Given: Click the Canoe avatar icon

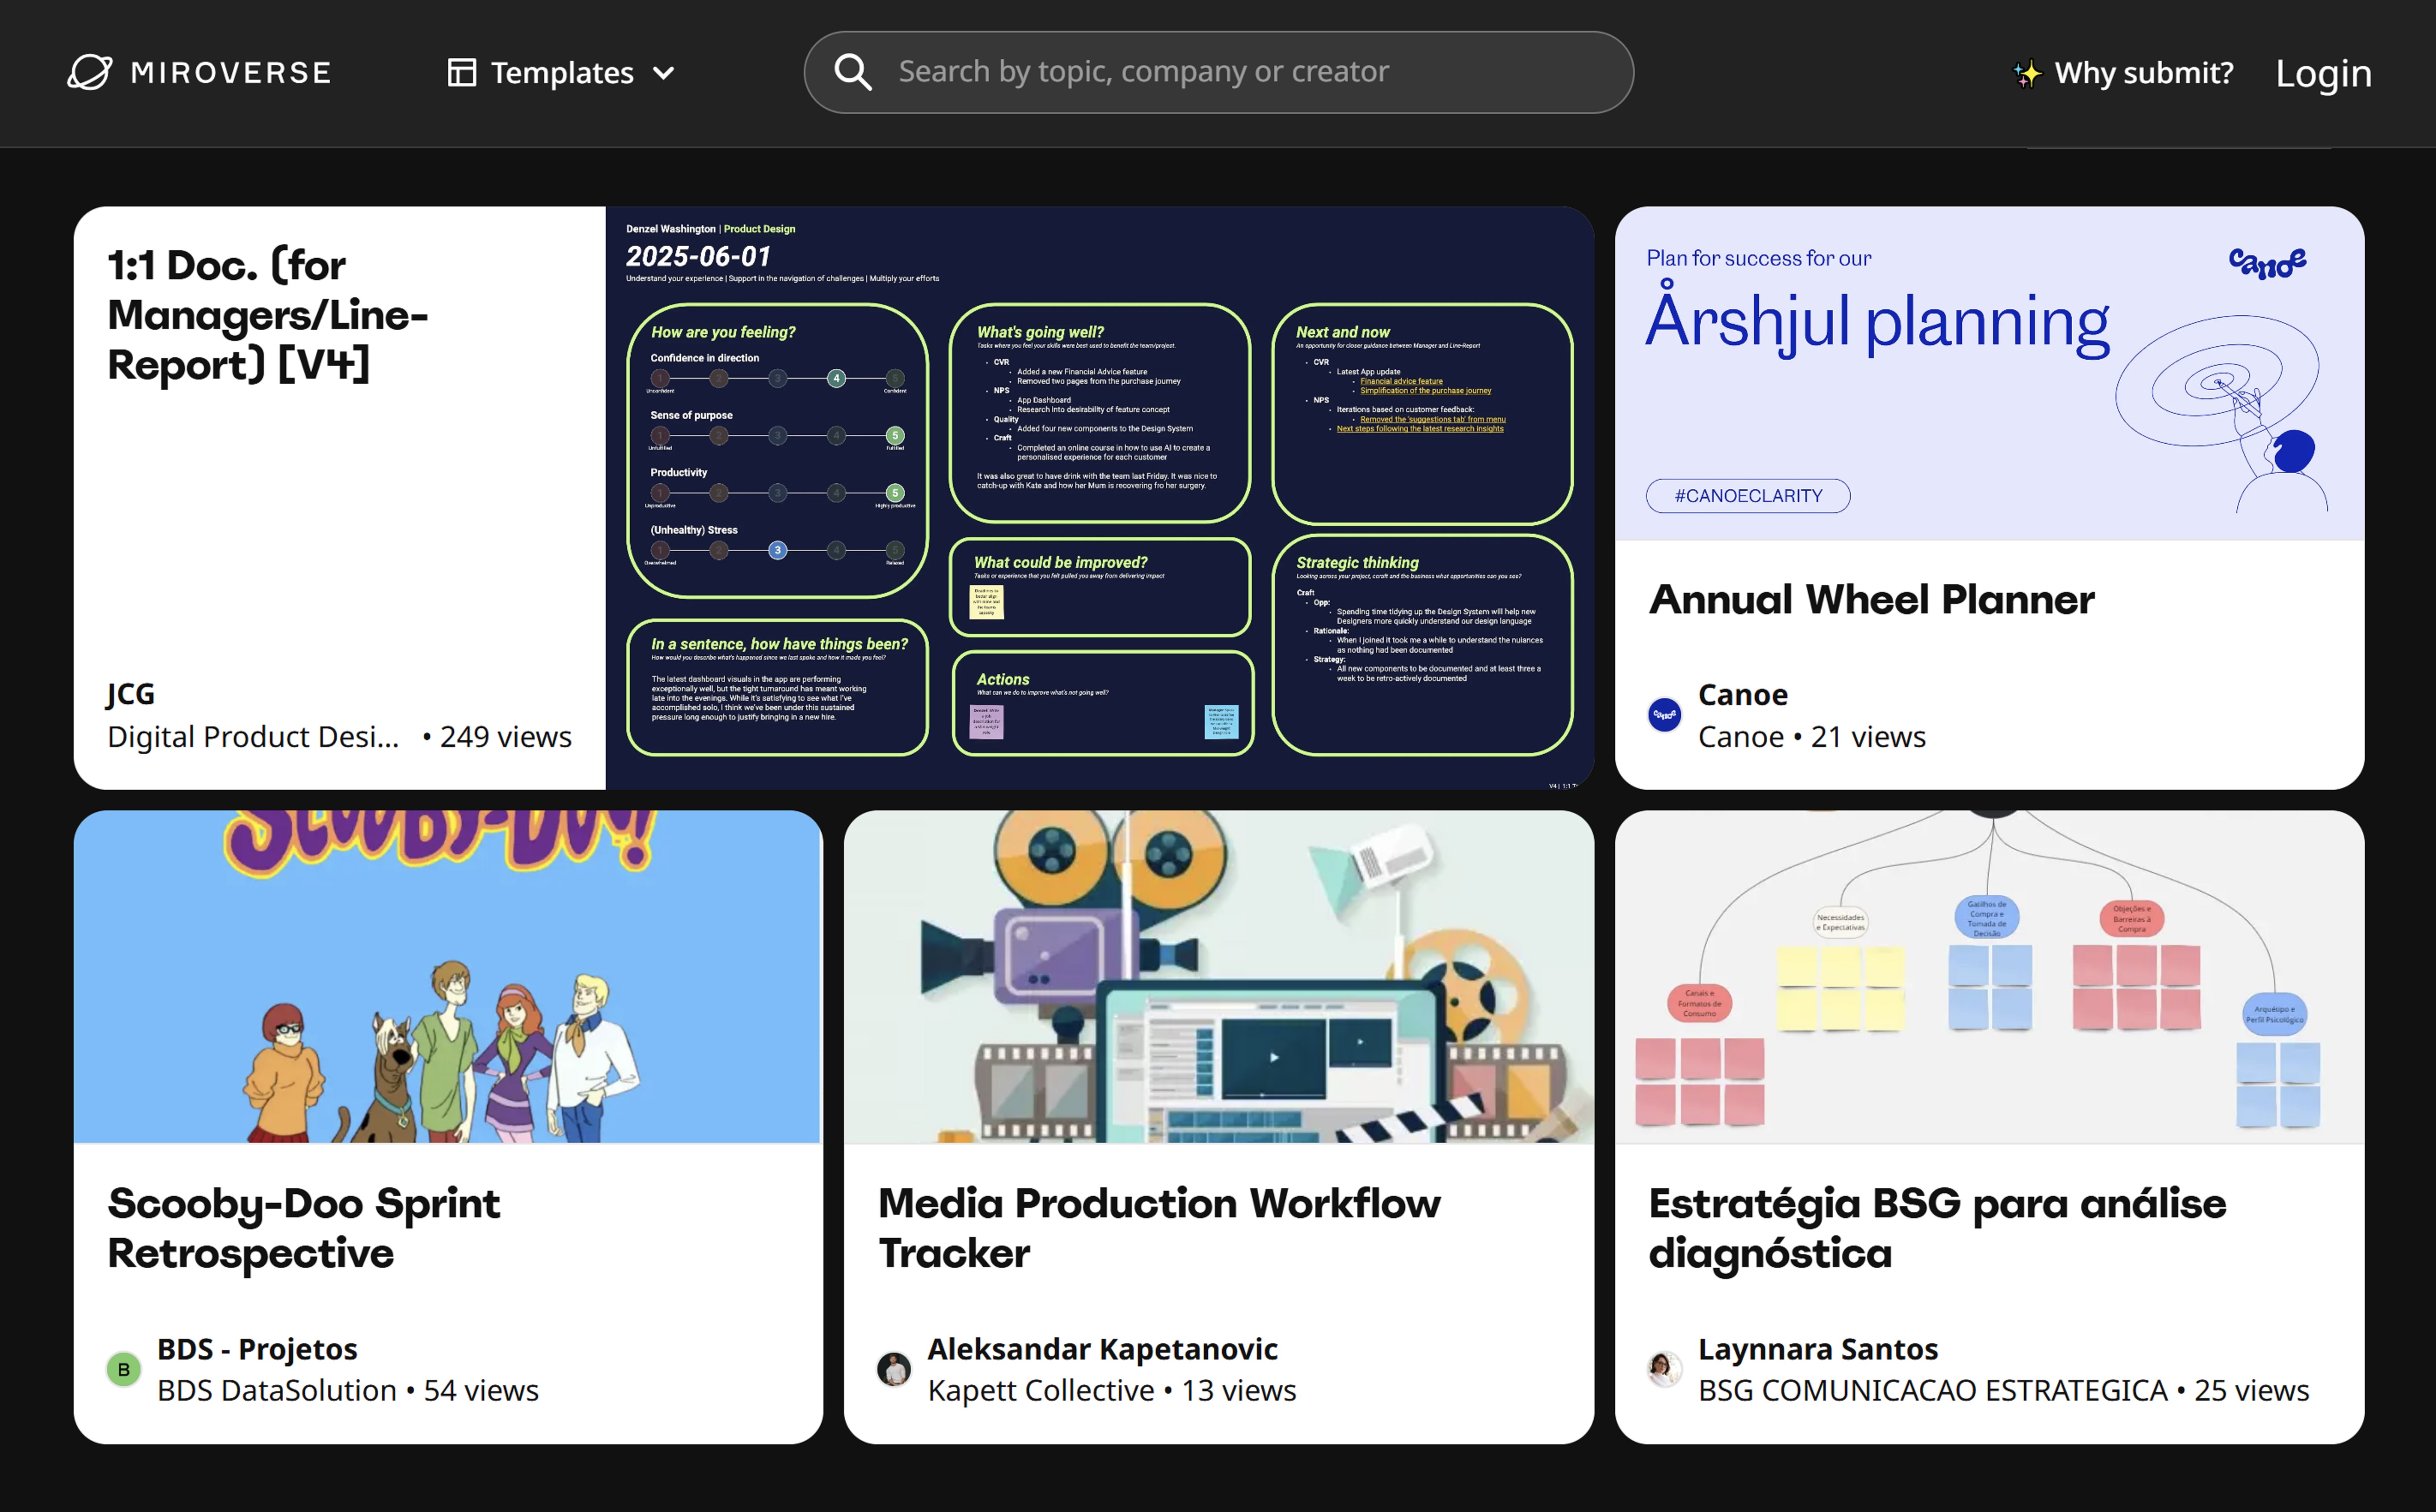Looking at the screenshot, I should click(1664, 714).
